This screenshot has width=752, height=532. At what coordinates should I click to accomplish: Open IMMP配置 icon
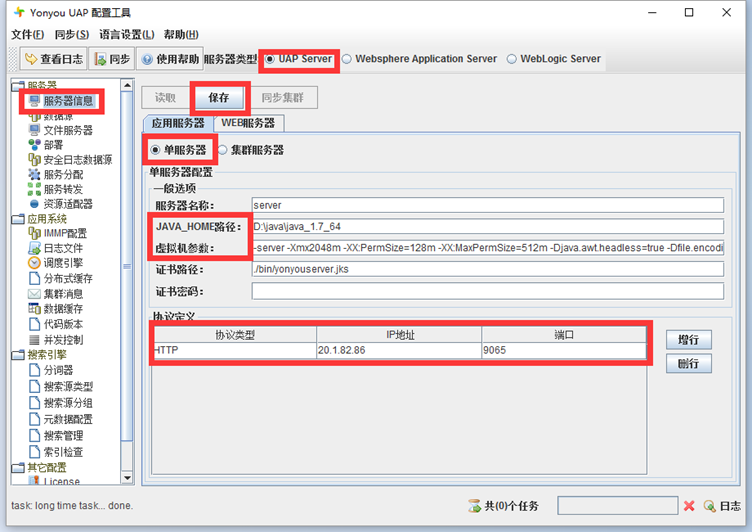(x=35, y=233)
